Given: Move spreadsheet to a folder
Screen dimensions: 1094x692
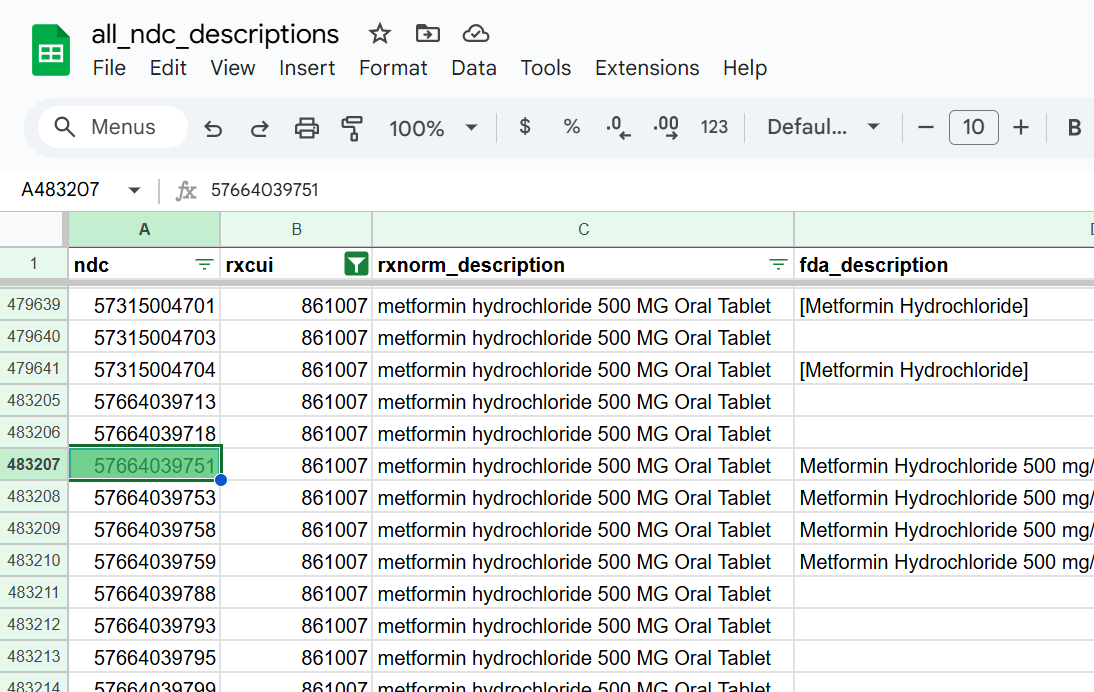Looking at the screenshot, I should pos(427,33).
